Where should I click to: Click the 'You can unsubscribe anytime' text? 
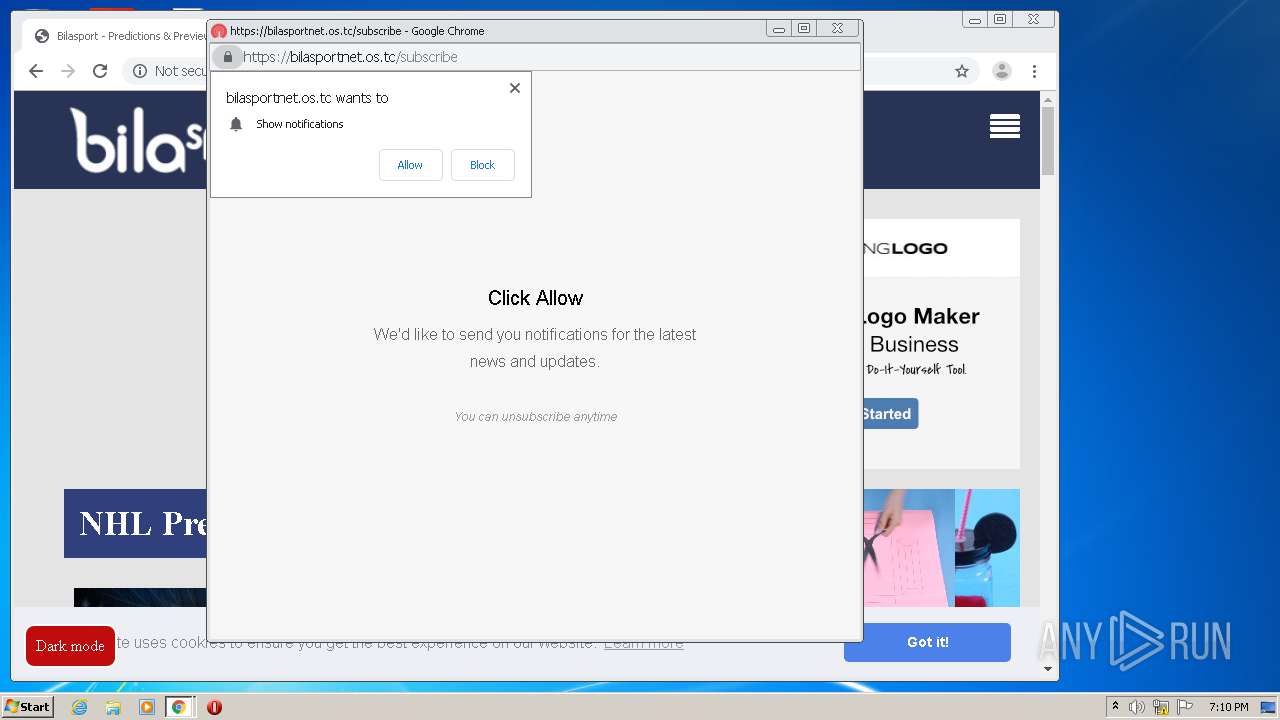pos(536,417)
